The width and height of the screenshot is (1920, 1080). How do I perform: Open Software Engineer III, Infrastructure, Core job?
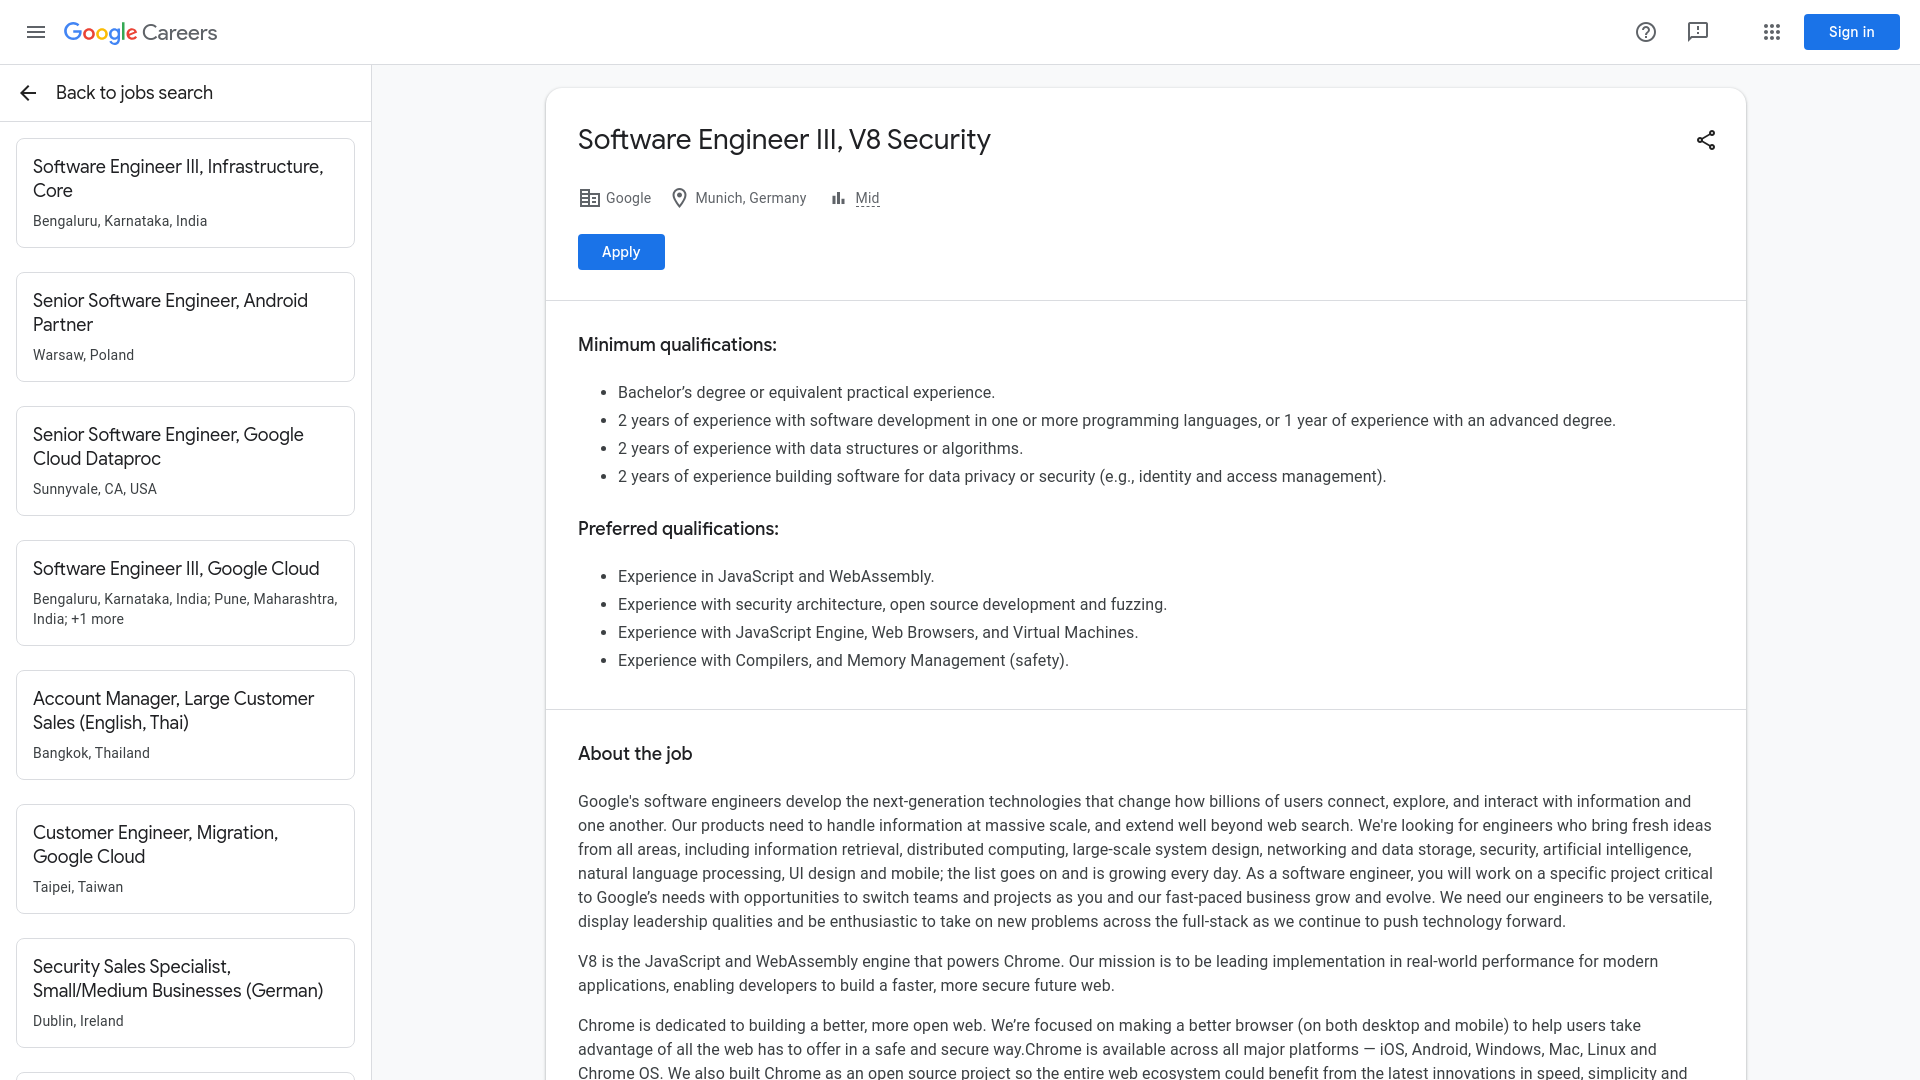pos(185,193)
